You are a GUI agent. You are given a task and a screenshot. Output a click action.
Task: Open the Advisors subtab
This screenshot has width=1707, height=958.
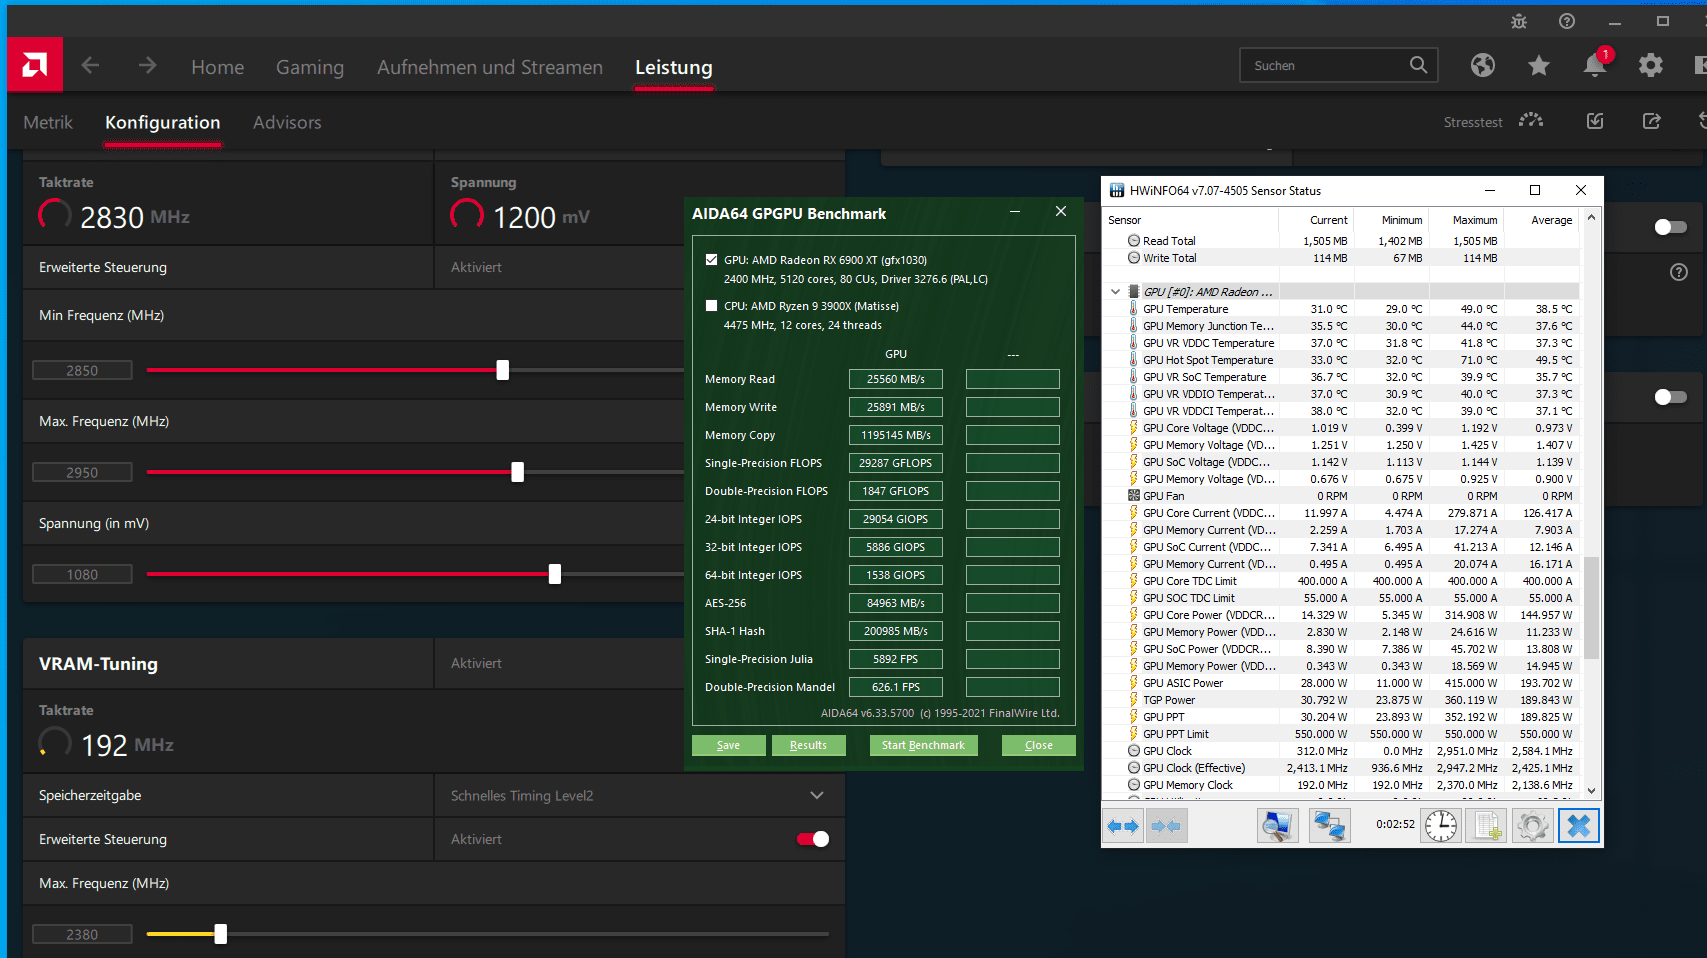287,122
